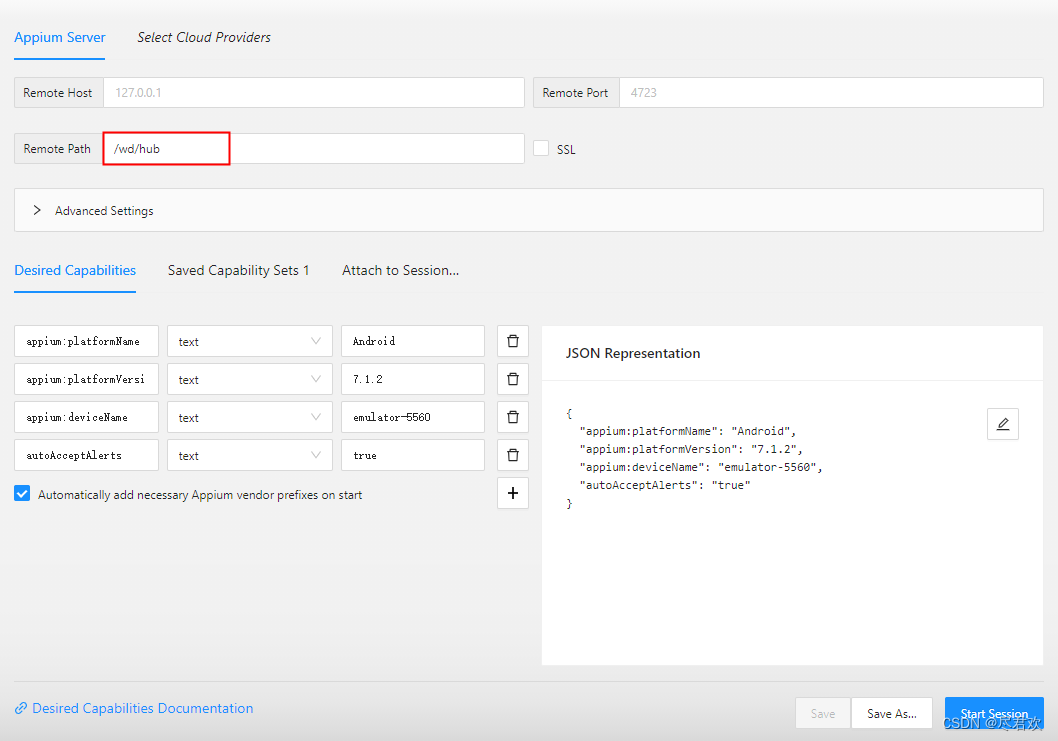This screenshot has width=1058, height=741.
Task: Delete the appium:deviceName capability row
Action: 513,417
